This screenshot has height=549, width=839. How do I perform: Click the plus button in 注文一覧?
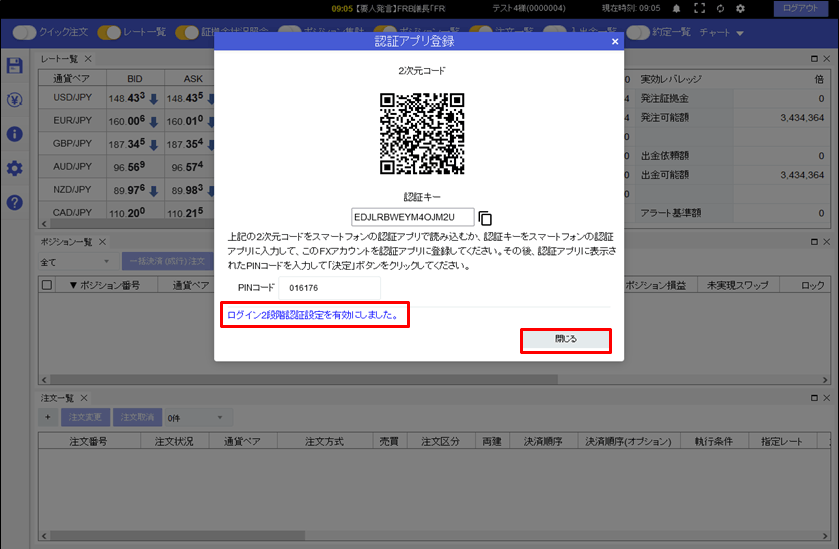[x=48, y=417]
